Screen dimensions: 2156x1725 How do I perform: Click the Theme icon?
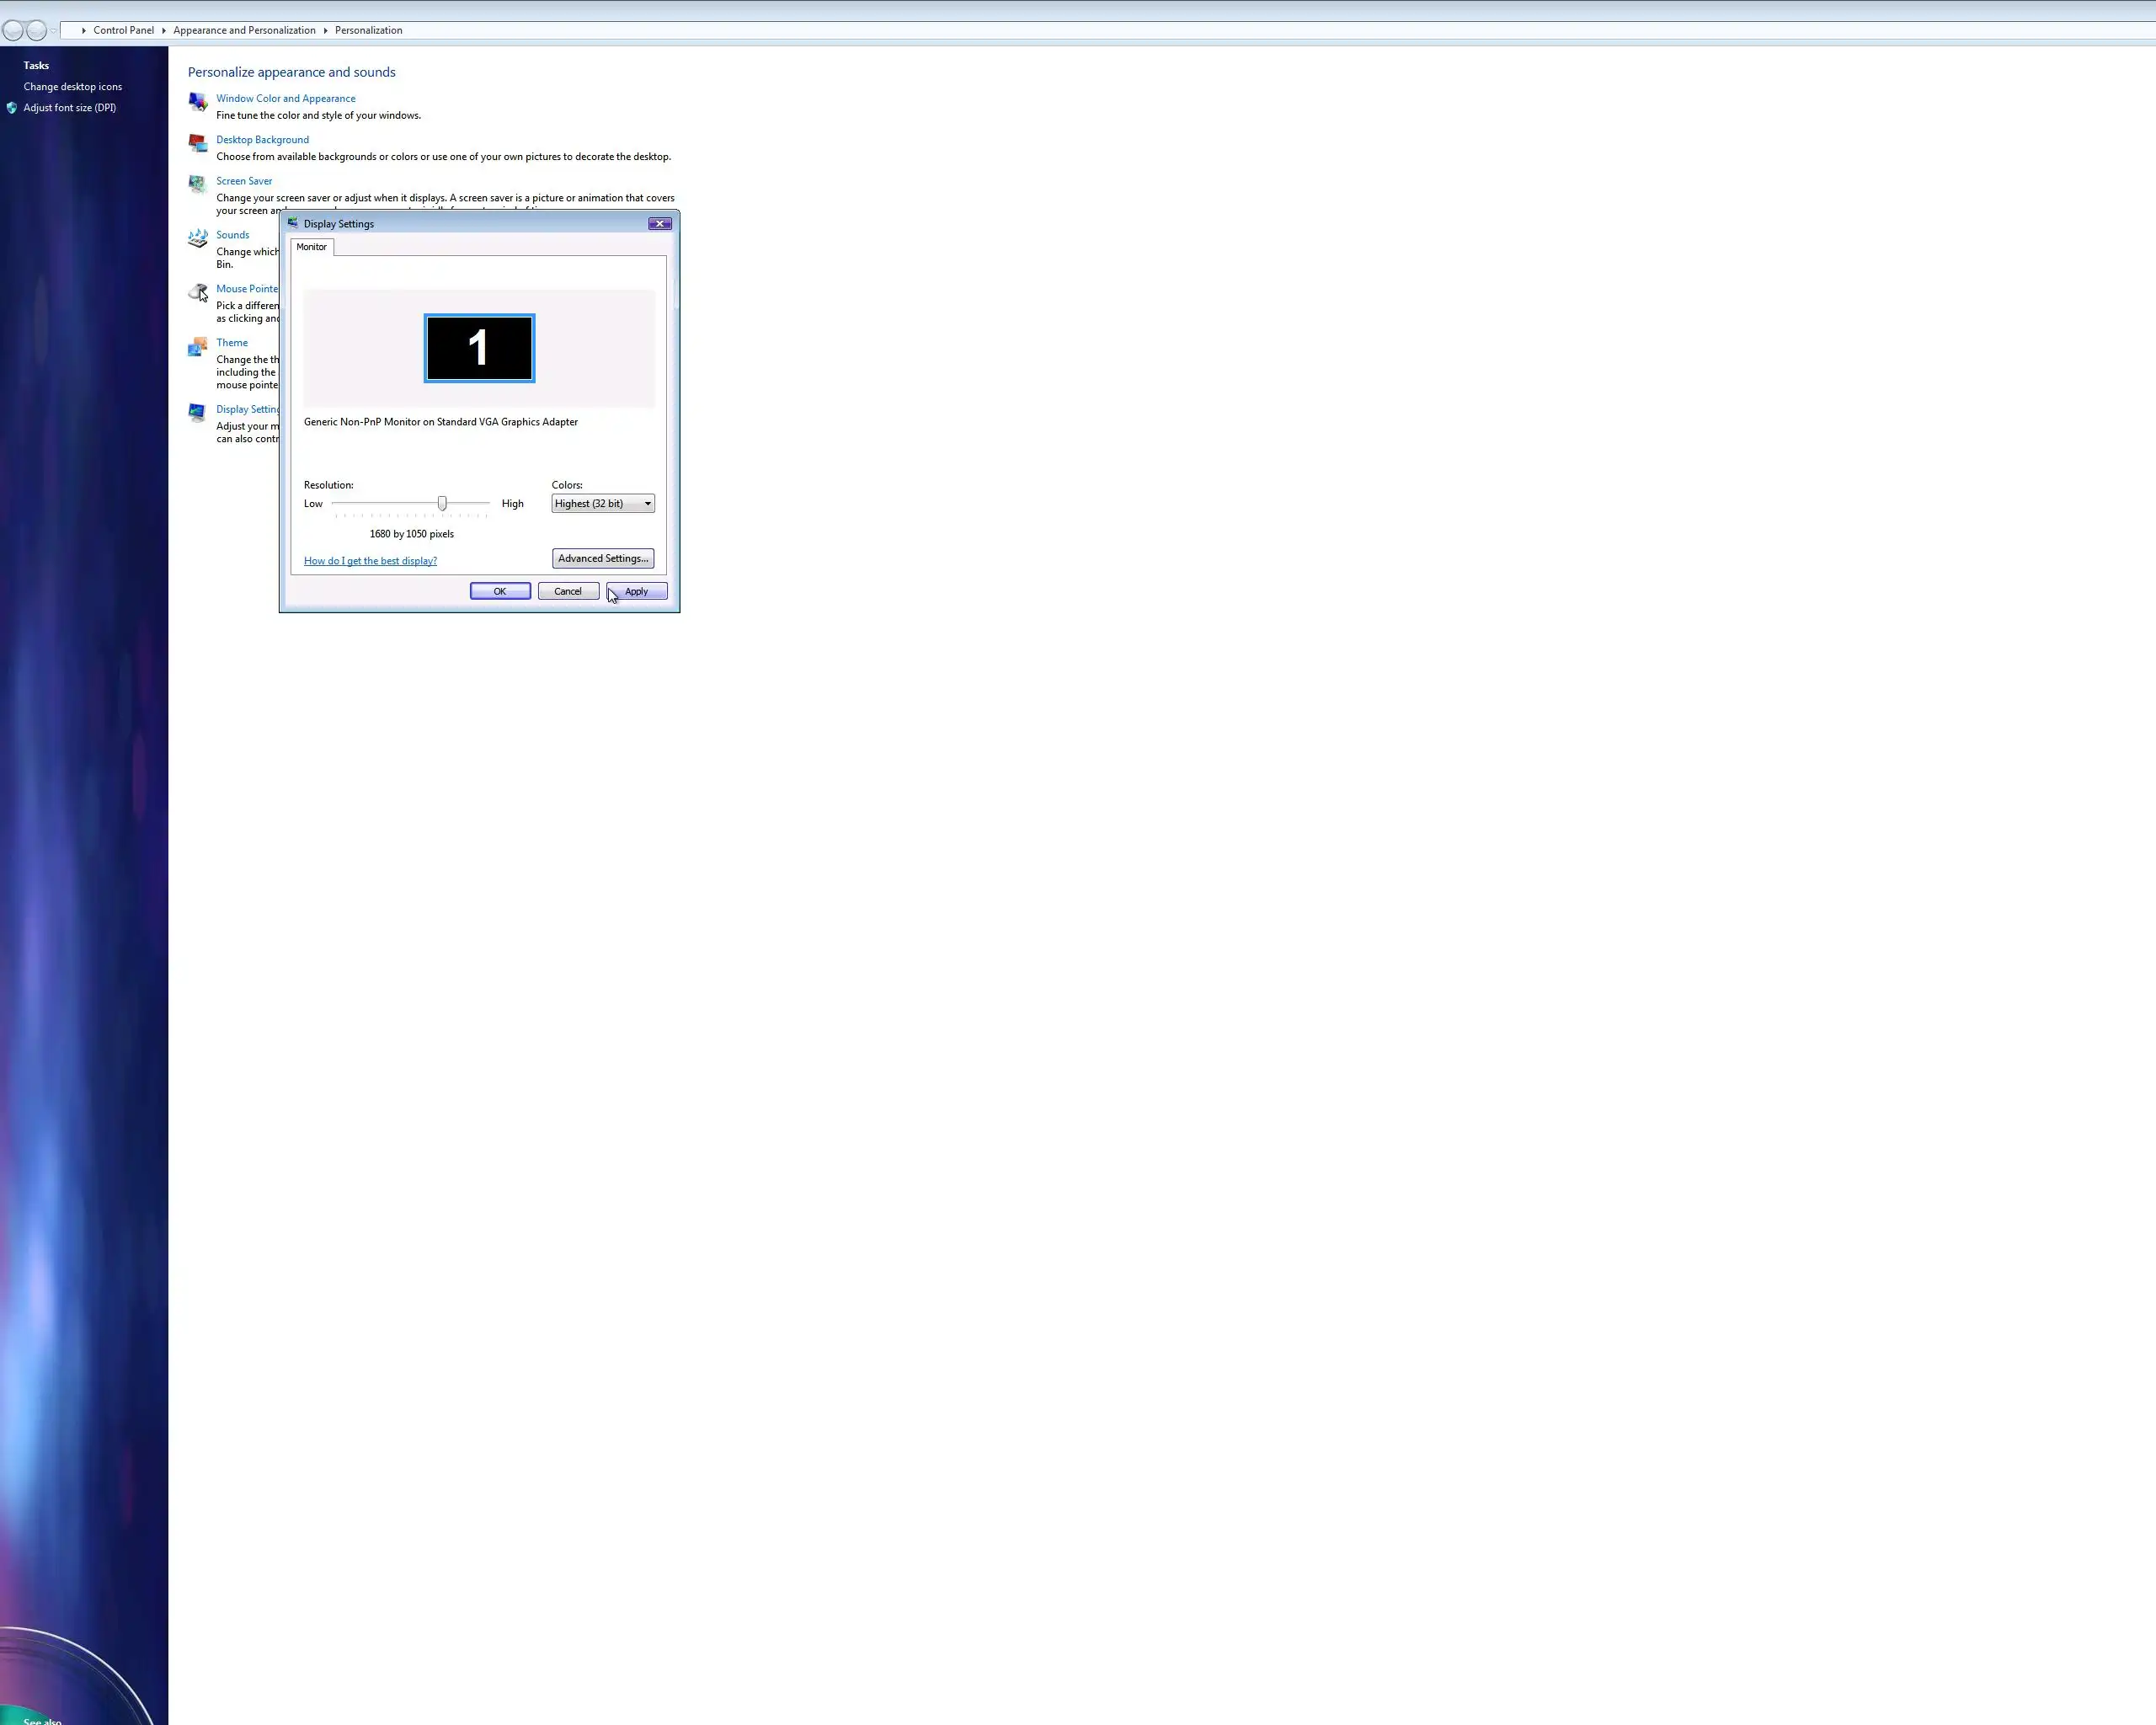(198, 347)
